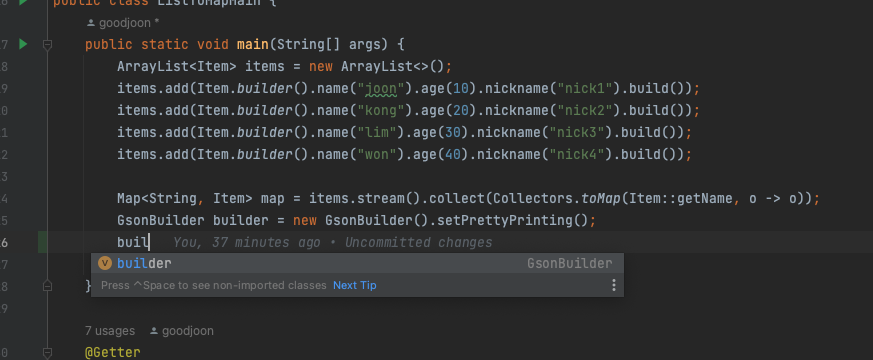This screenshot has width=873, height=360.
Task: Click the age value 30
Action: pyautogui.click(x=453, y=132)
